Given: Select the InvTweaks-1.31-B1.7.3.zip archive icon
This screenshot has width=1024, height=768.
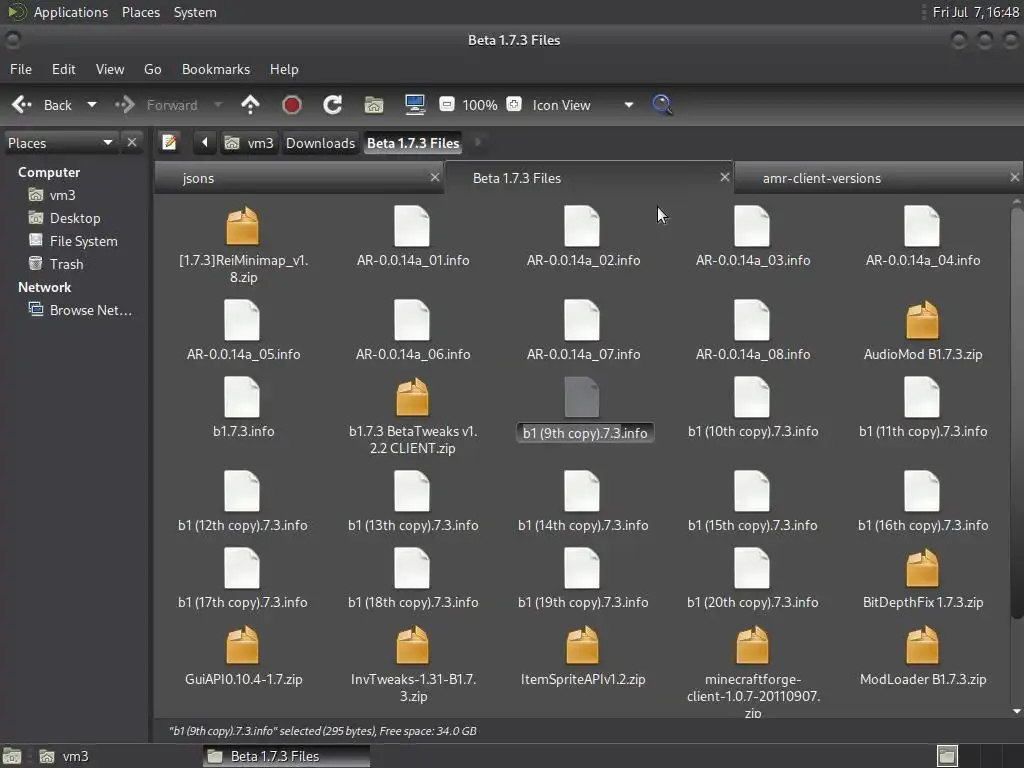Looking at the screenshot, I should click(x=412, y=645).
